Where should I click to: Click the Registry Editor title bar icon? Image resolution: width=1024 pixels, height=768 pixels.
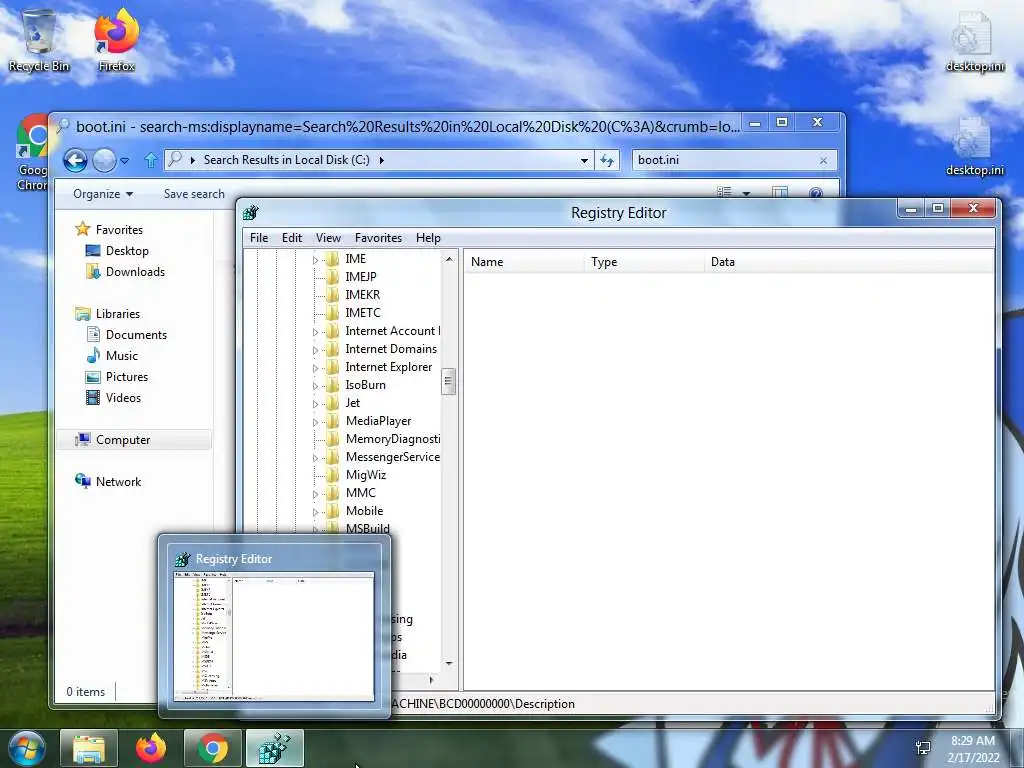tap(251, 212)
